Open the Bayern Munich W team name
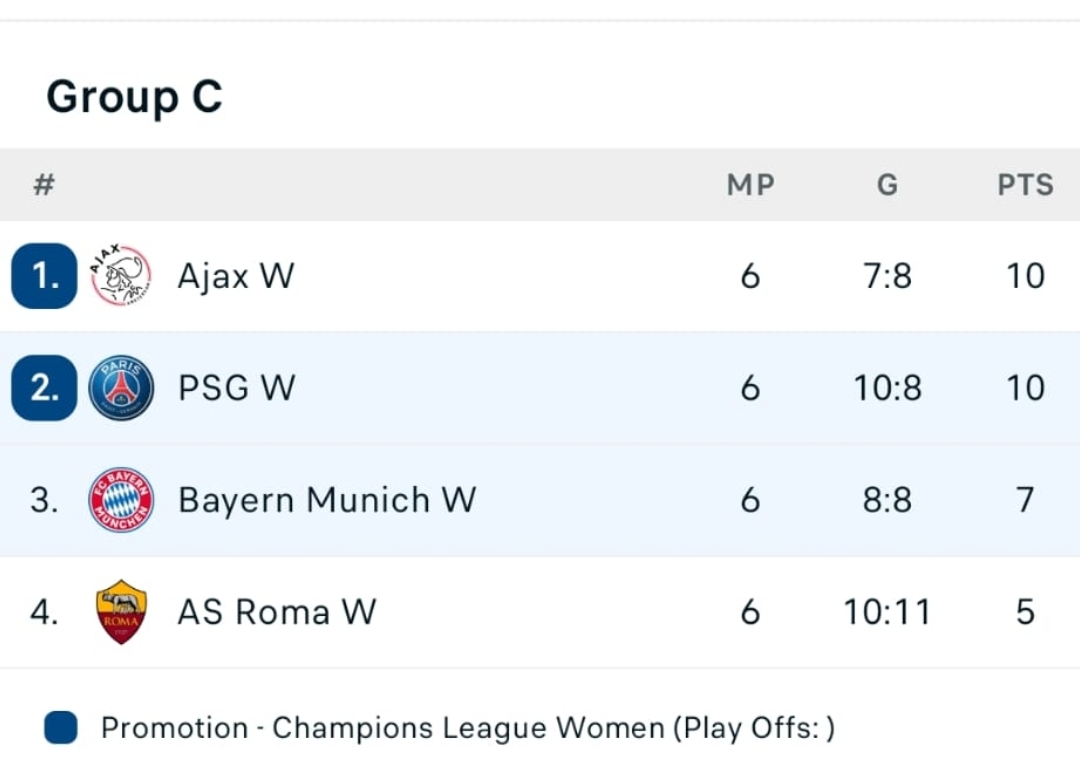The height and width of the screenshot is (770, 1080). tap(327, 500)
